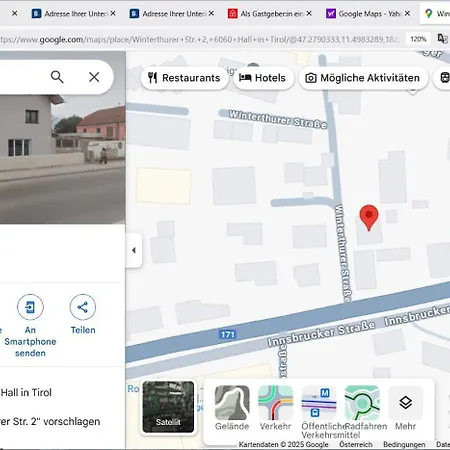Screen dimensions: 450x450
Task: Enable the Gelände terrain layer
Action: 232,408
